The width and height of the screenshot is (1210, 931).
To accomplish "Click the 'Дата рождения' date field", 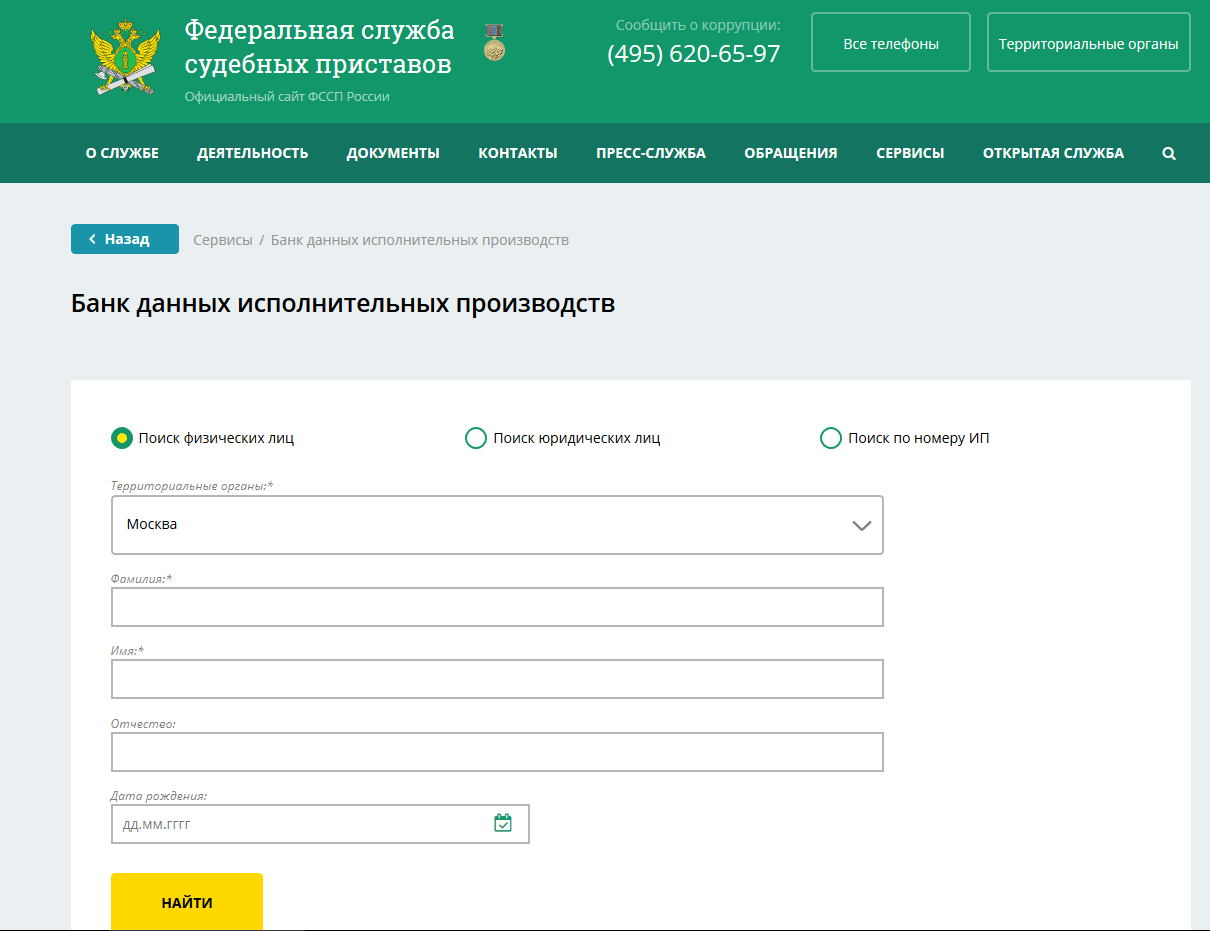I will pyautogui.click(x=300, y=824).
